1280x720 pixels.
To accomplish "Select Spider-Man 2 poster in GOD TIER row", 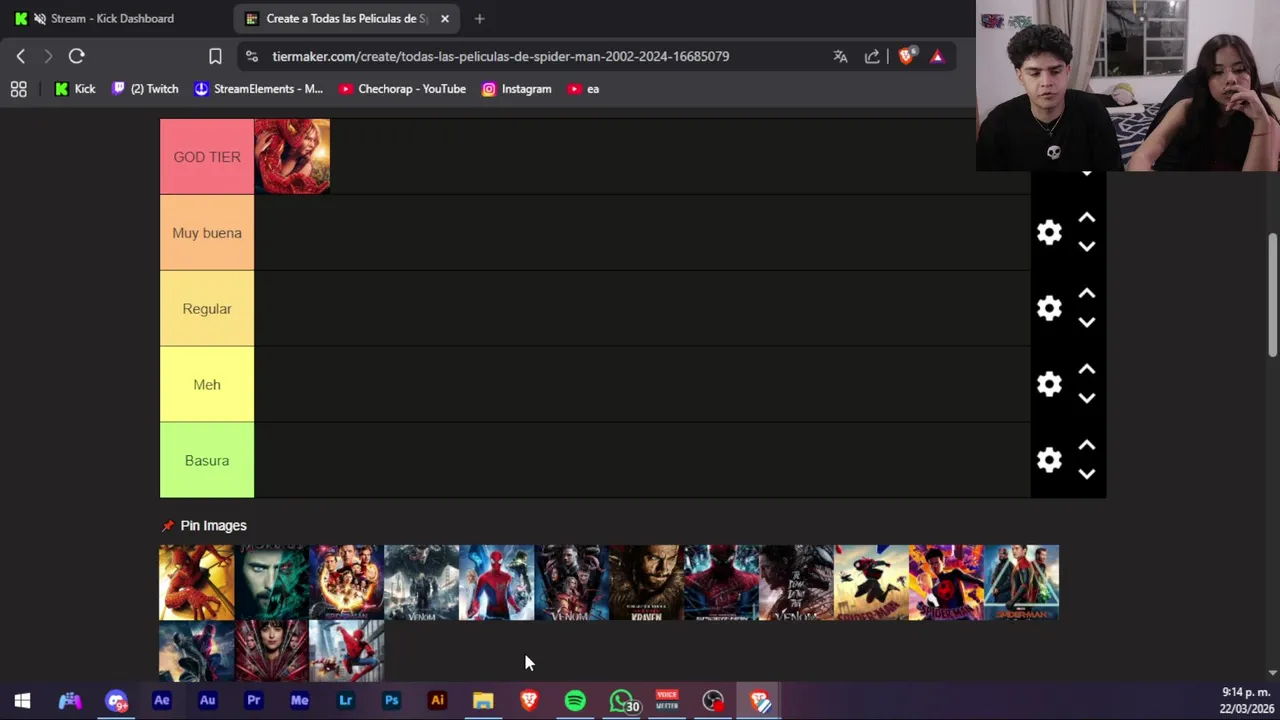I will [292, 156].
